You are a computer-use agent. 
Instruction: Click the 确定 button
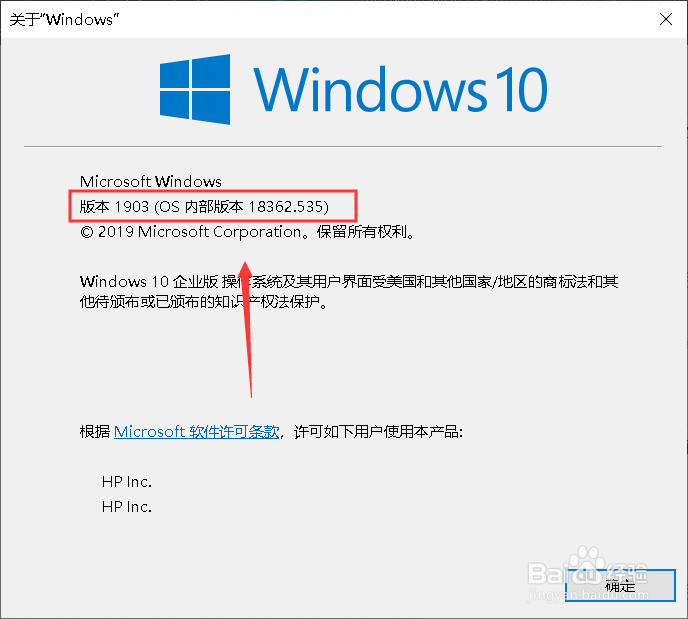point(620,585)
